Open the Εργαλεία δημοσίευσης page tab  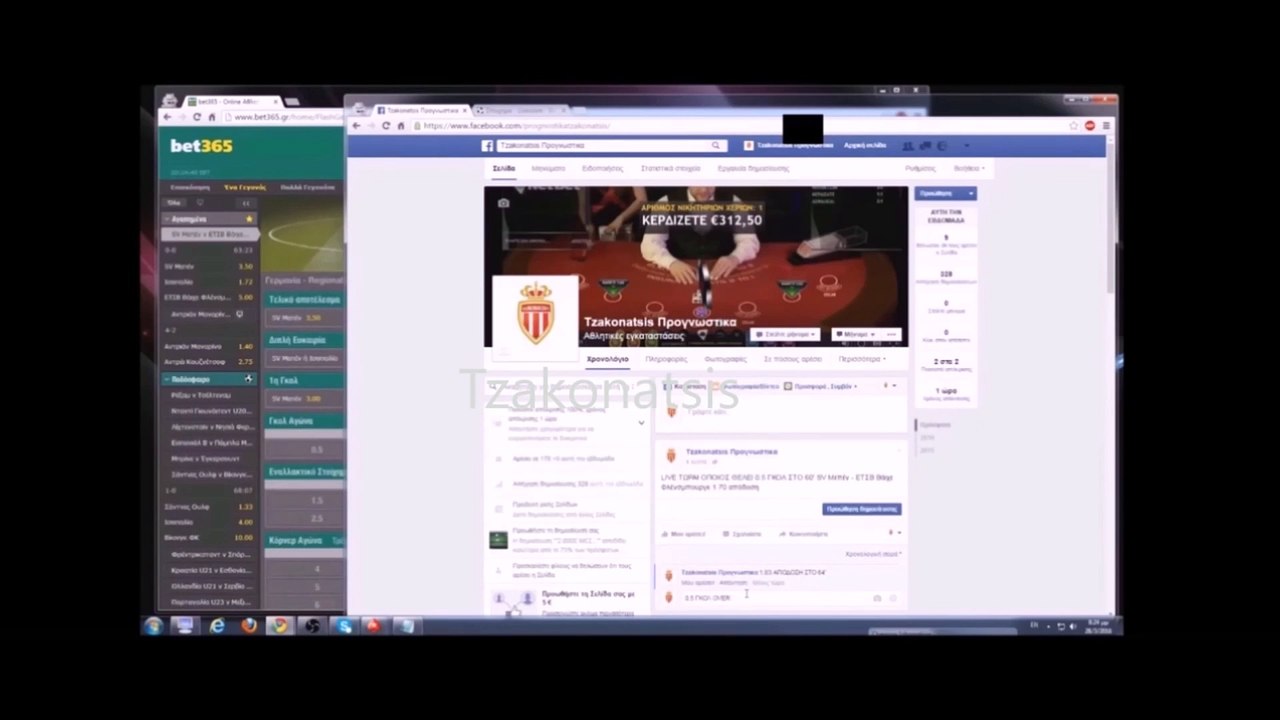coord(753,169)
